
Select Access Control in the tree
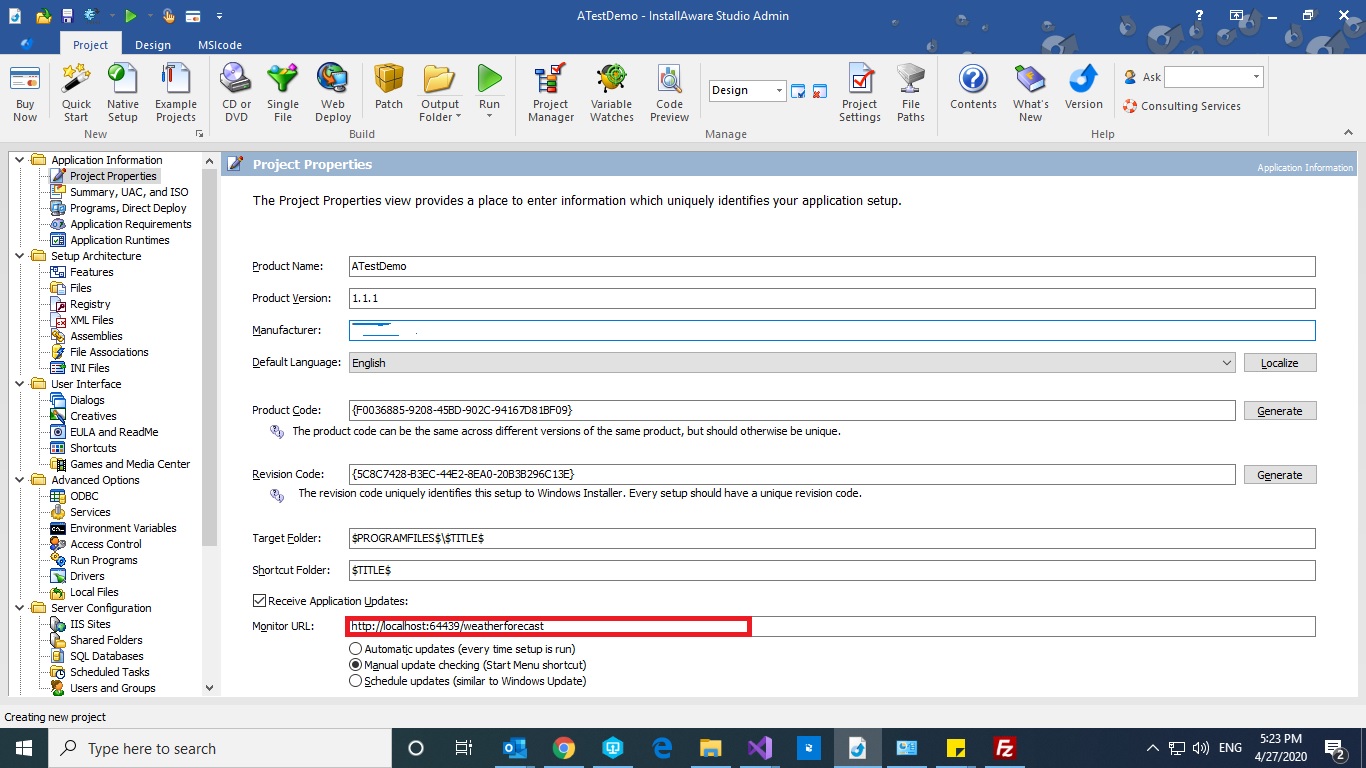tap(106, 544)
